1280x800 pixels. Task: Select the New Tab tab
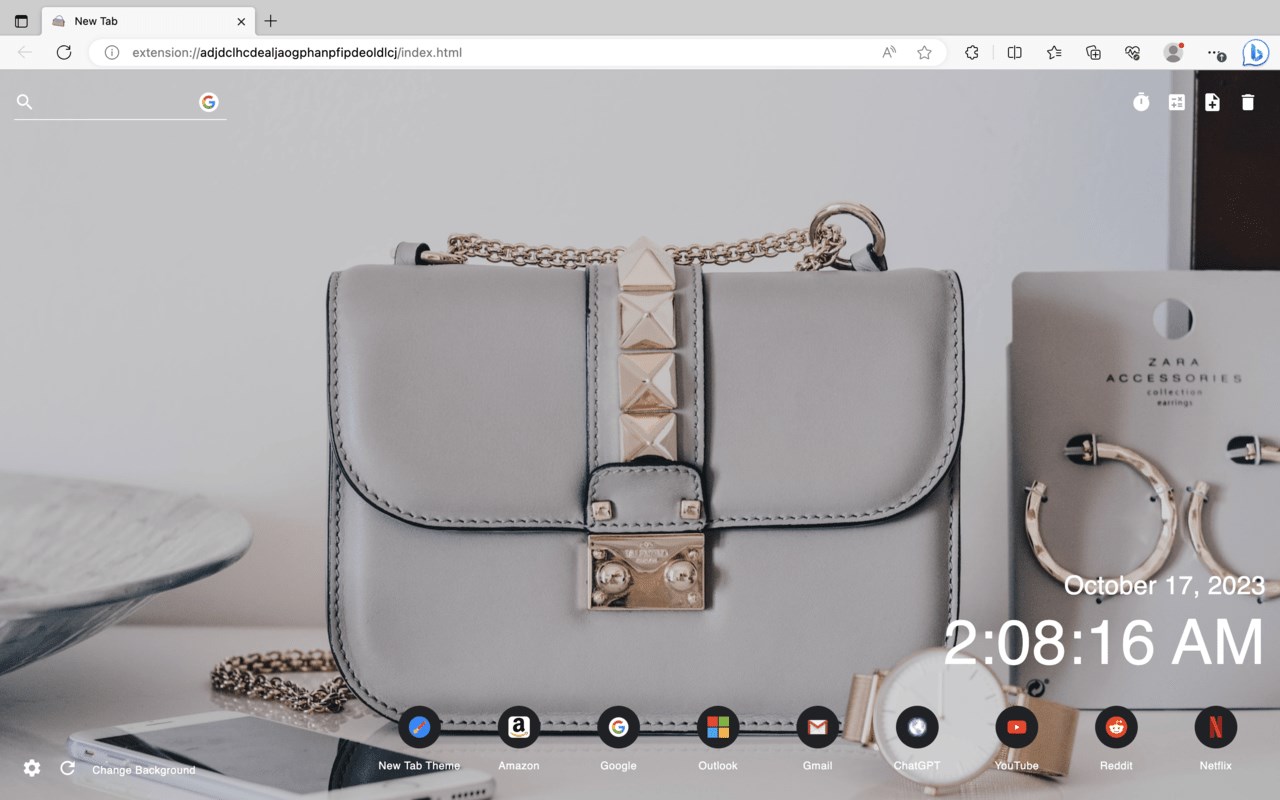[147, 21]
